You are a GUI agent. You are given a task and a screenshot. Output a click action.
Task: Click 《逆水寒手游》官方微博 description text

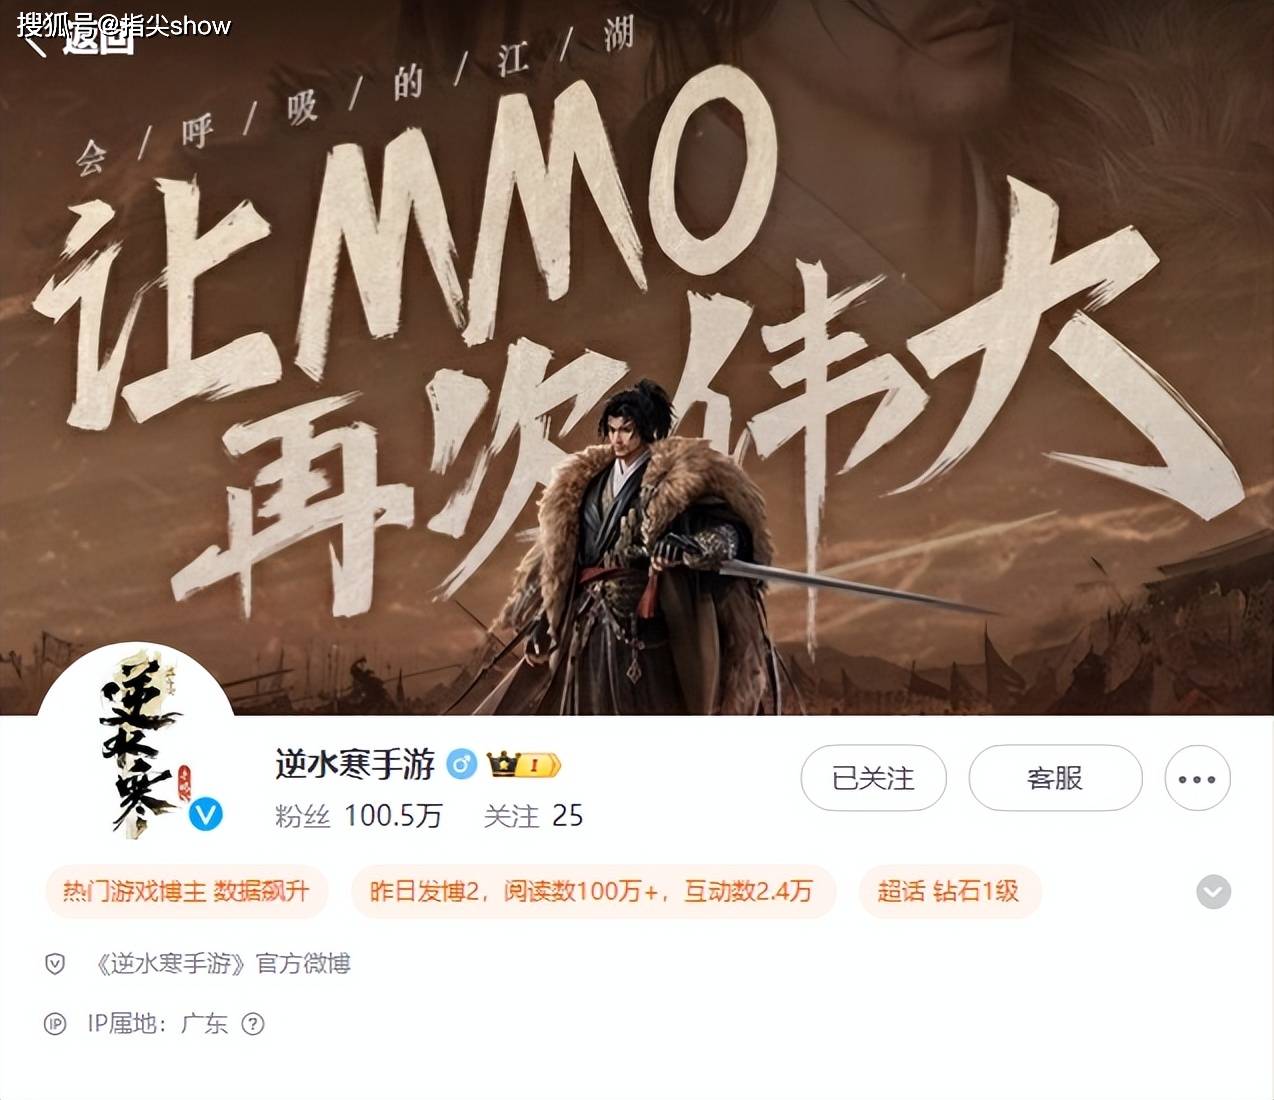[222, 964]
